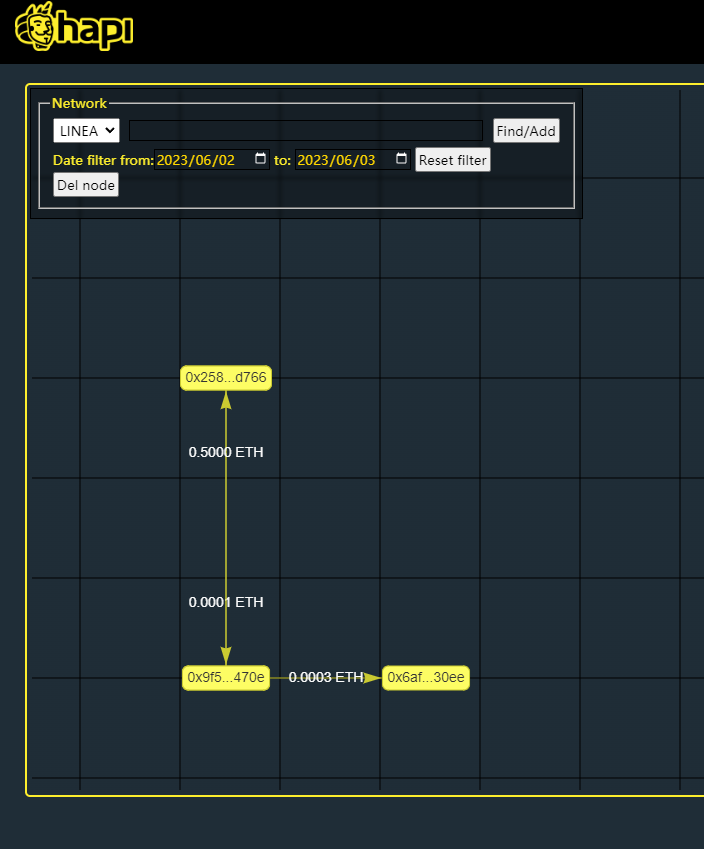The image size is (704, 849).
Task: Click the hapi mascot logo icon
Action: point(35,27)
